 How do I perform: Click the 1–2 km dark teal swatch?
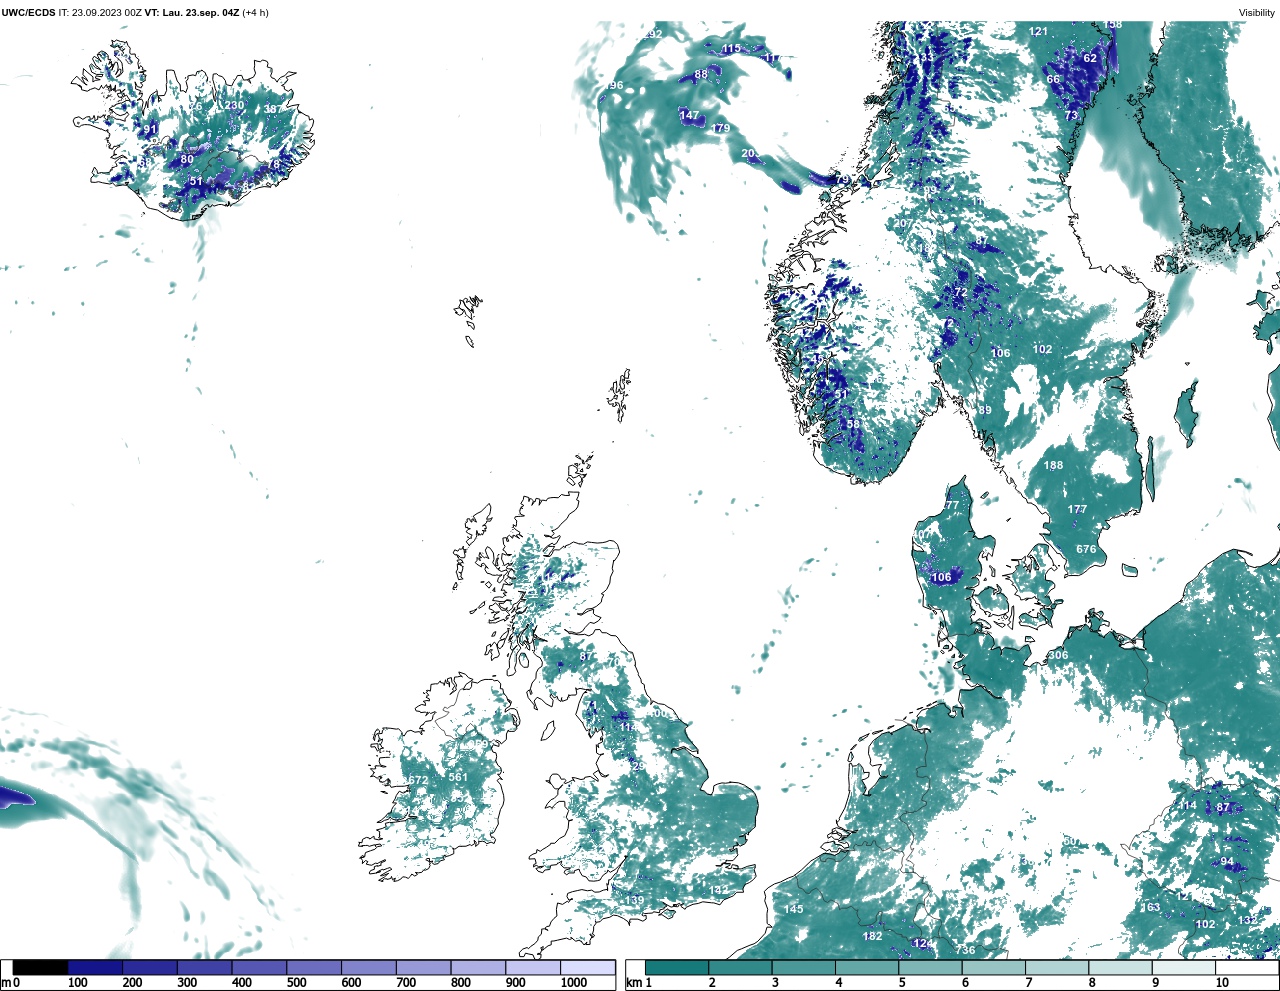677,968
